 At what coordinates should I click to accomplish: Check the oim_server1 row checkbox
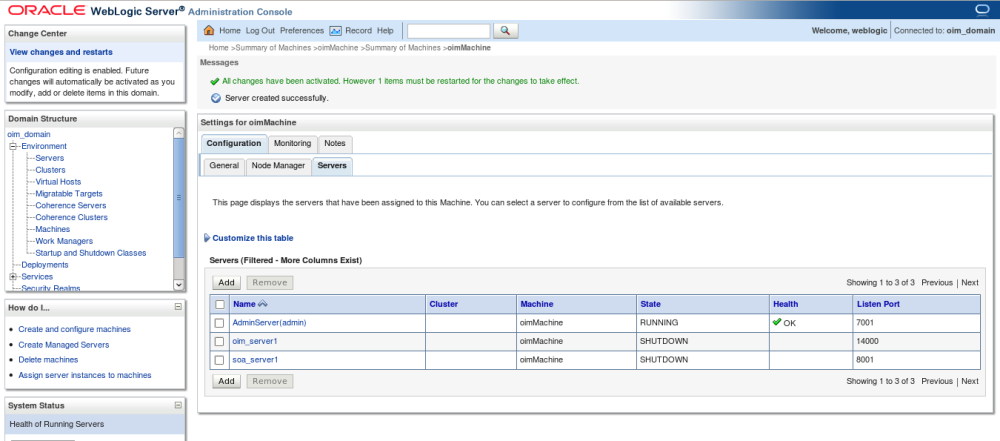(x=219, y=341)
